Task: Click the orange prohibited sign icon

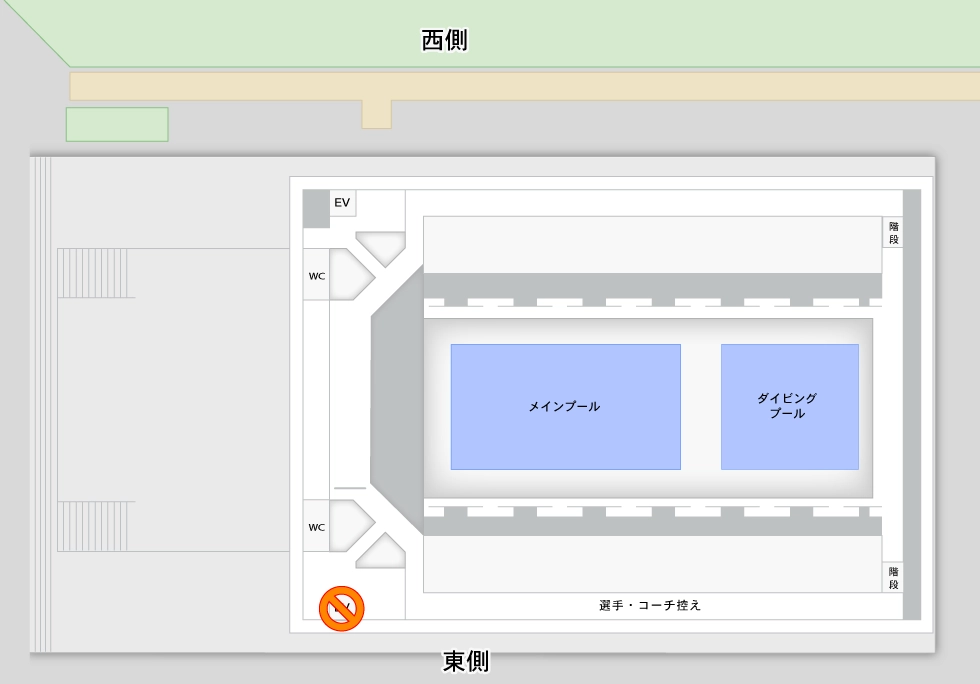Action: pos(341,608)
